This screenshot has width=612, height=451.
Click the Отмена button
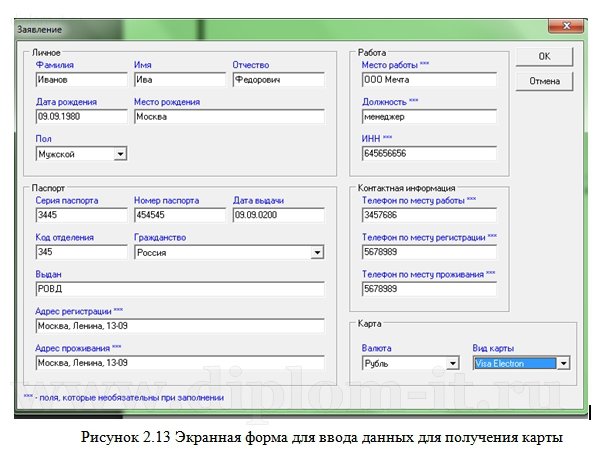(x=544, y=81)
